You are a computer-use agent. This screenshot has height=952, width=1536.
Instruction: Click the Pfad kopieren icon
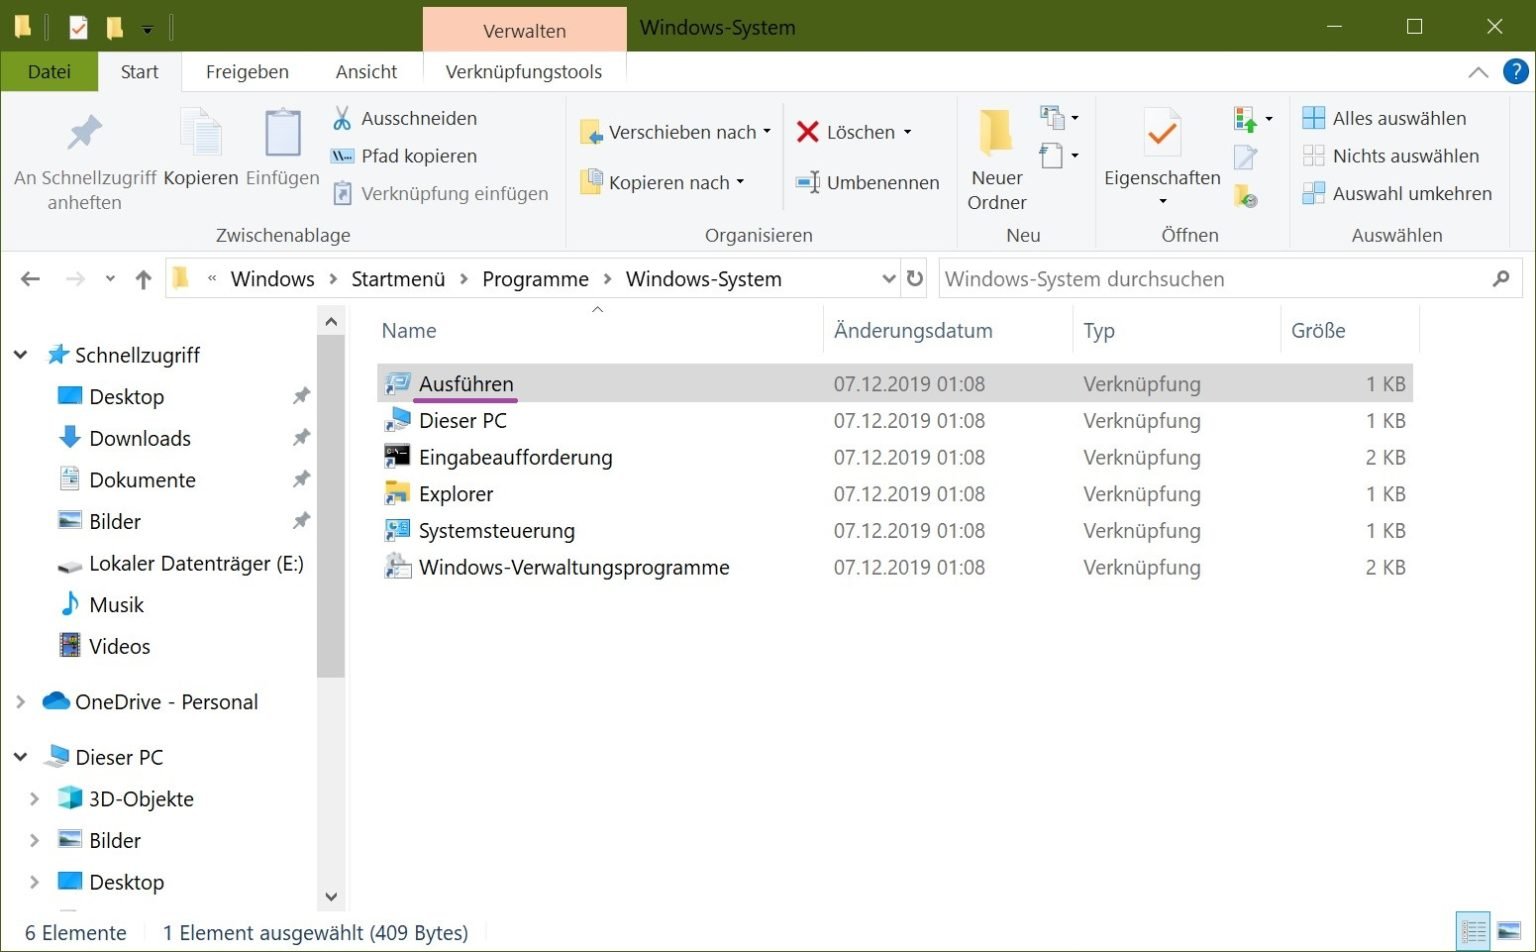345,156
